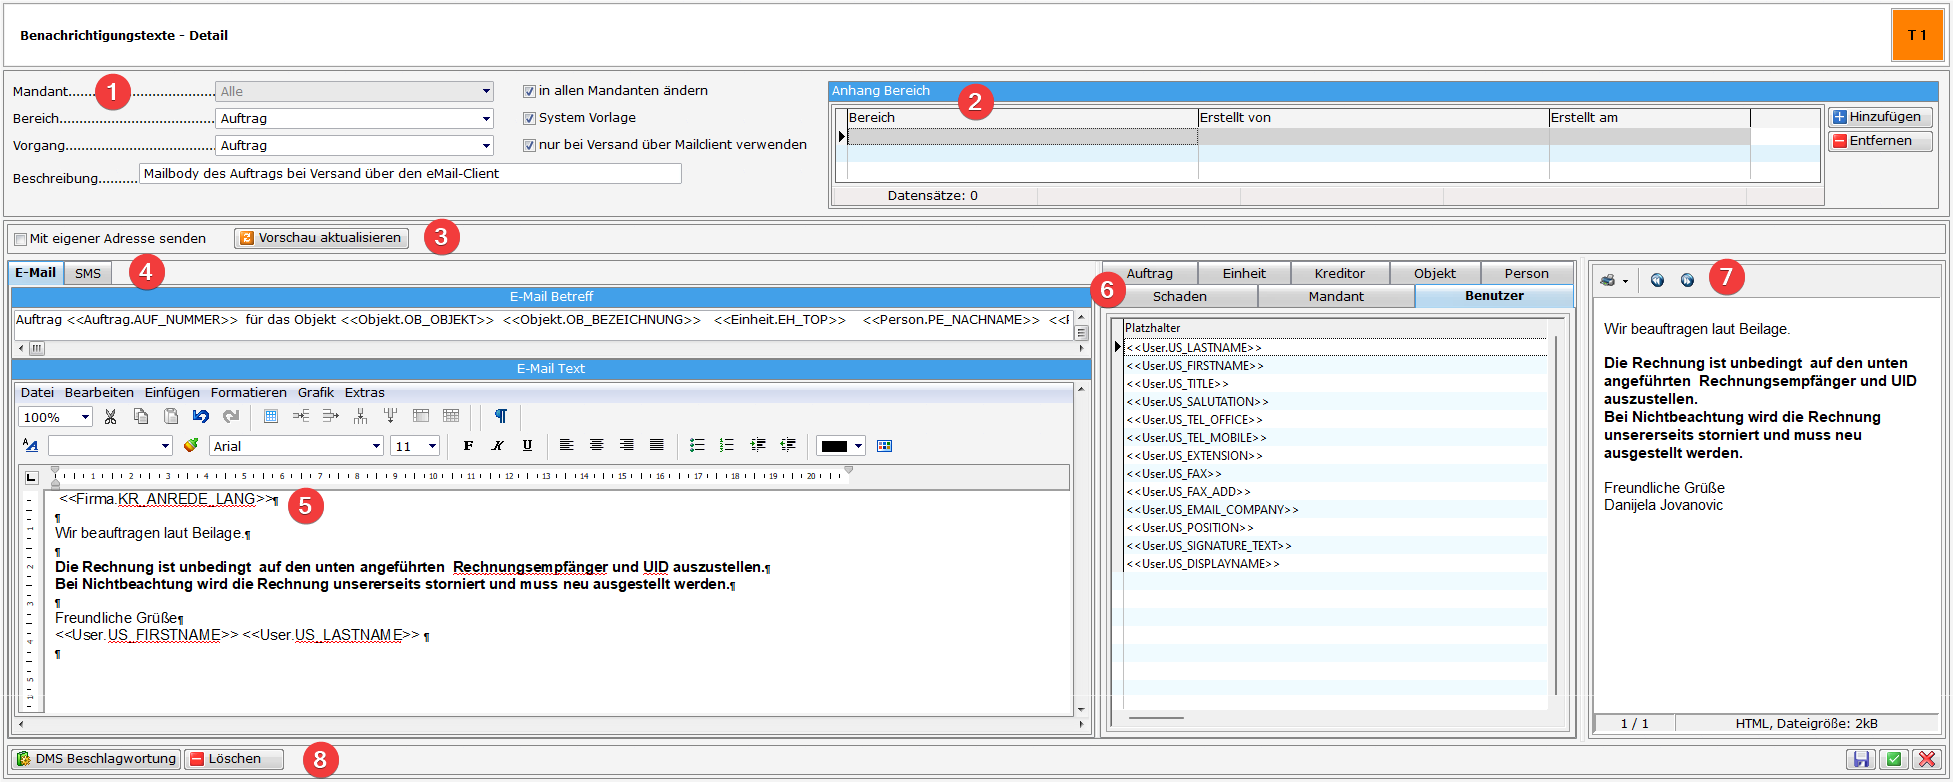Center-align text in the E-Mail editor
This screenshot has width=1953, height=782.
[x=597, y=446]
